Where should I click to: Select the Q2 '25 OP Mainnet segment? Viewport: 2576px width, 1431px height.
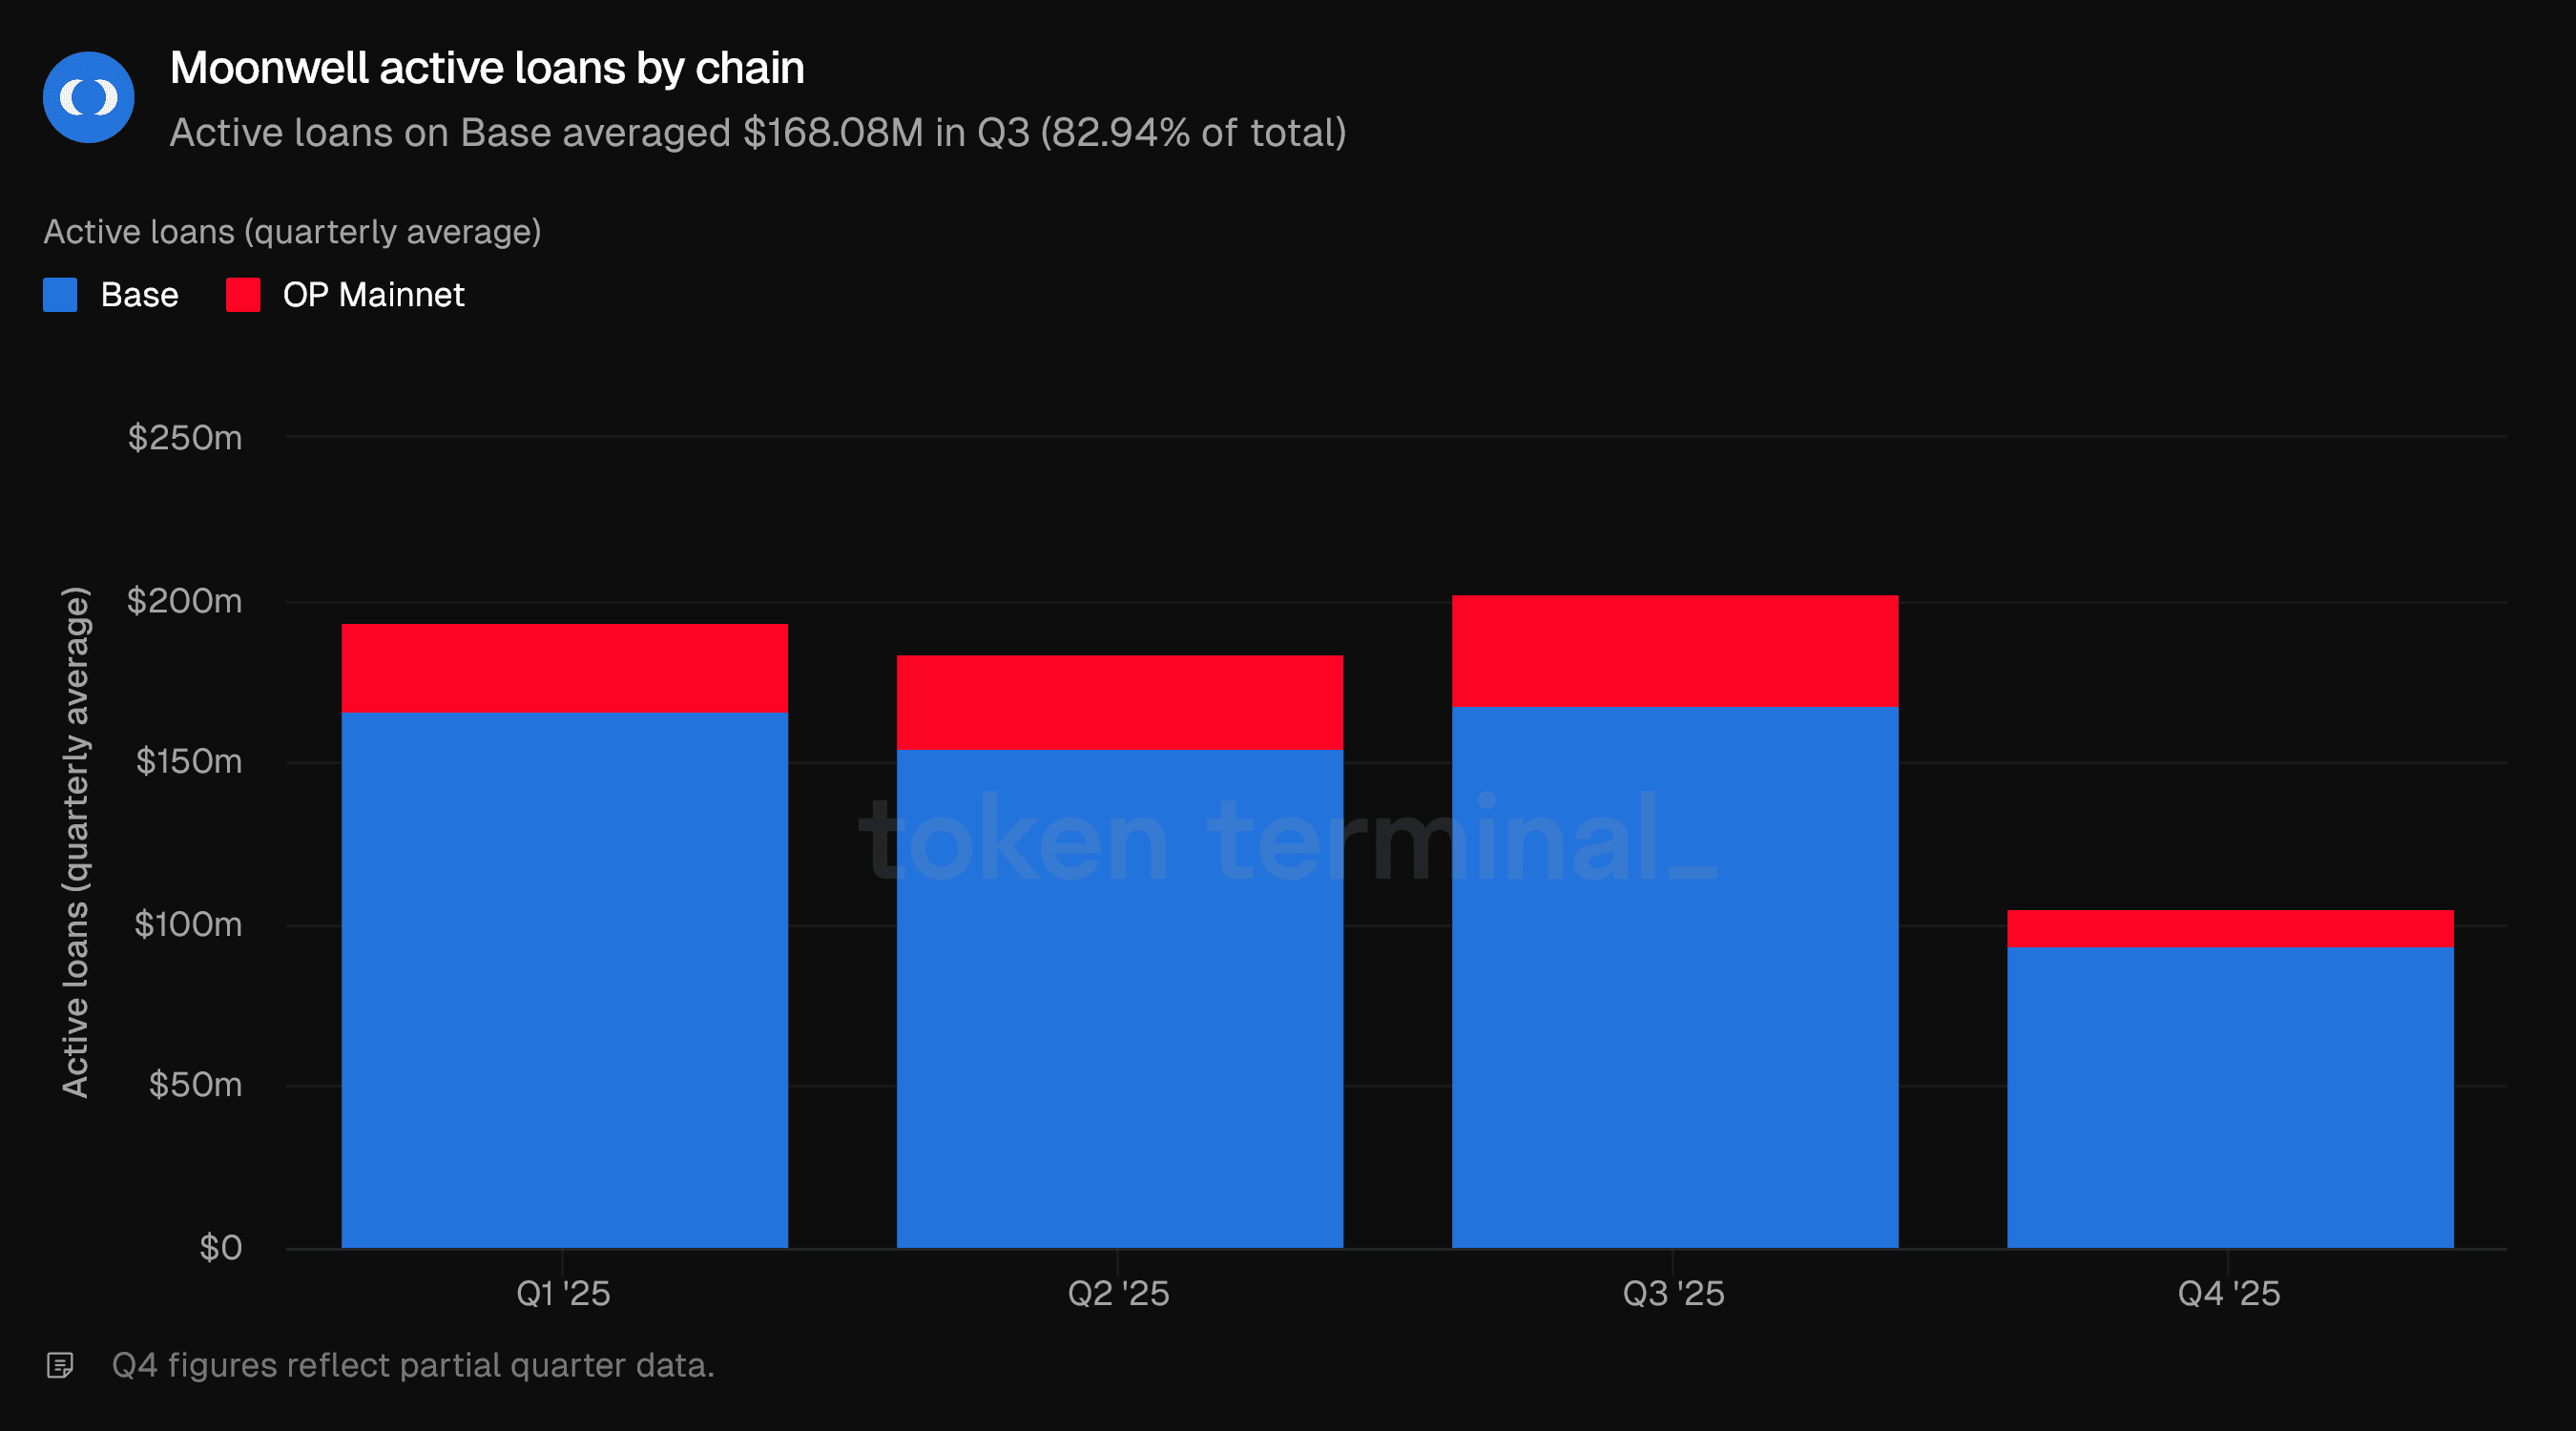coord(1119,702)
